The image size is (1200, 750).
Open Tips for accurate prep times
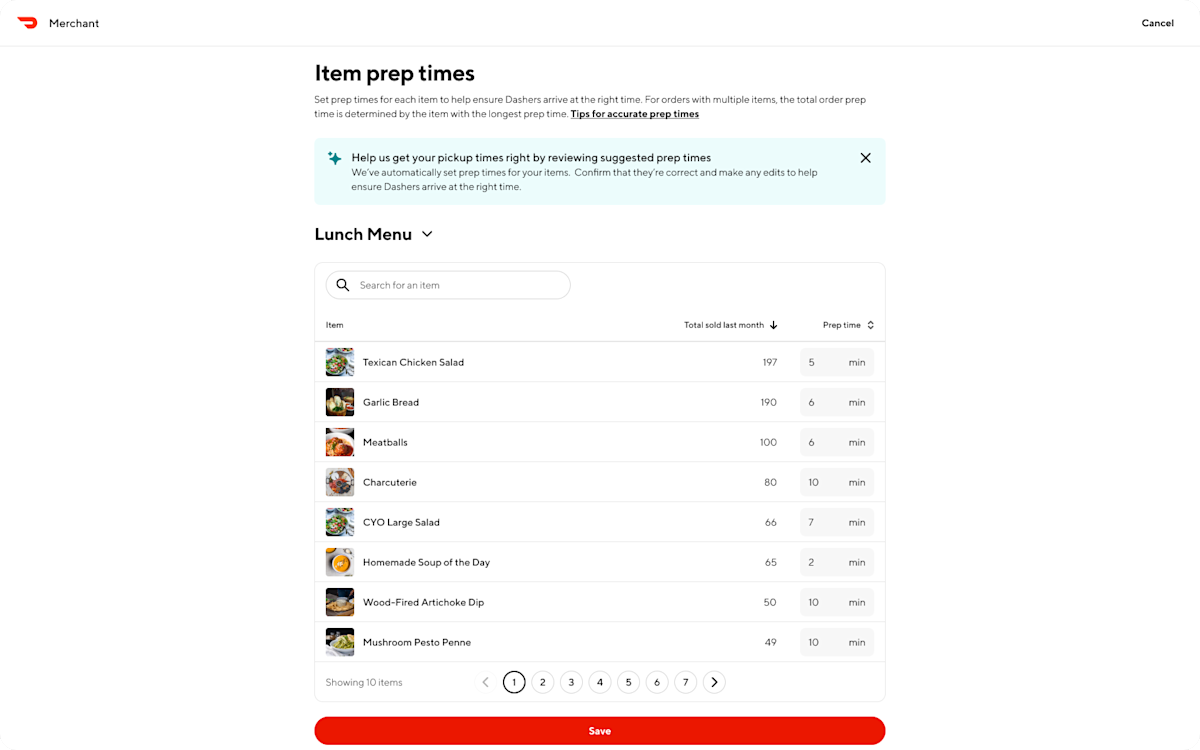[634, 113]
